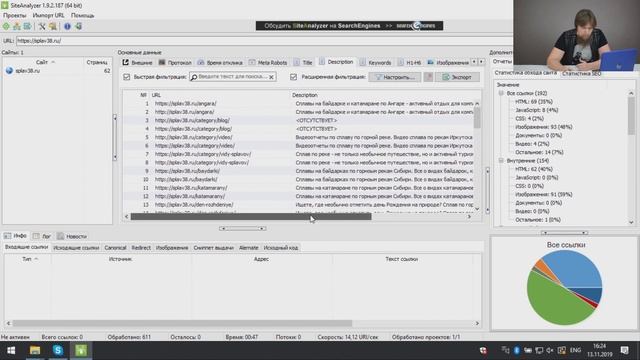Switch to the H1-H6 tab
This screenshot has width=640, height=360.
click(409, 62)
